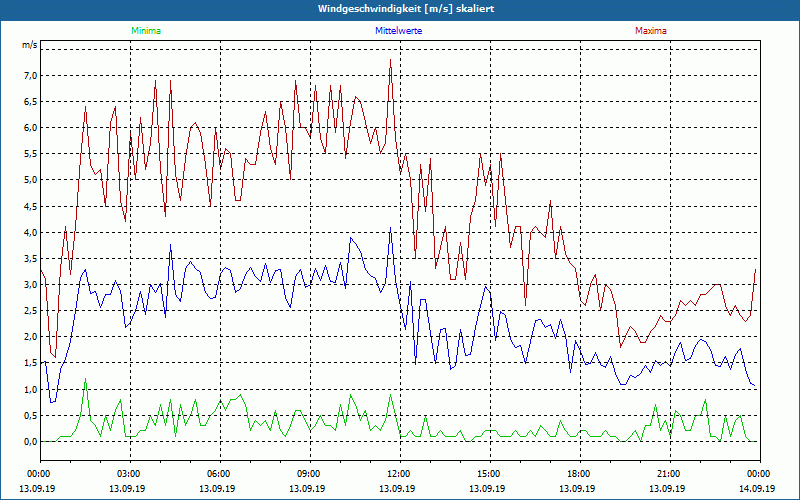Click the 7,0 y-axis label
The height and width of the screenshot is (500, 800).
[31, 76]
